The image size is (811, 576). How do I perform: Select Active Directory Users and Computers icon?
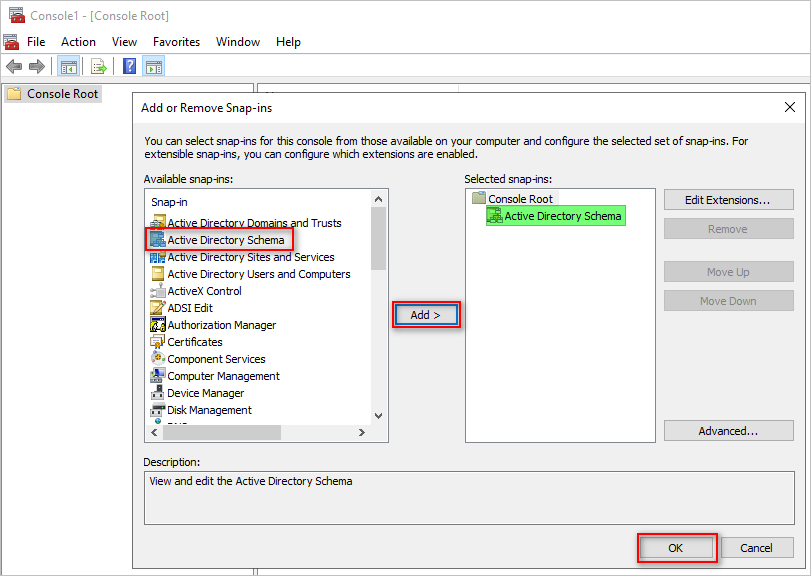158,274
